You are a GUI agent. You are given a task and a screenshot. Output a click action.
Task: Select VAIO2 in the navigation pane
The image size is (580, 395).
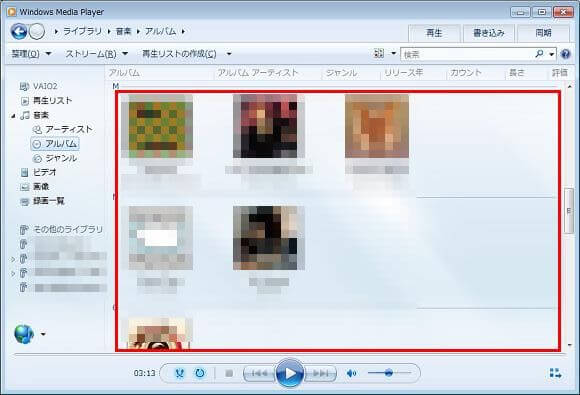coord(45,86)
